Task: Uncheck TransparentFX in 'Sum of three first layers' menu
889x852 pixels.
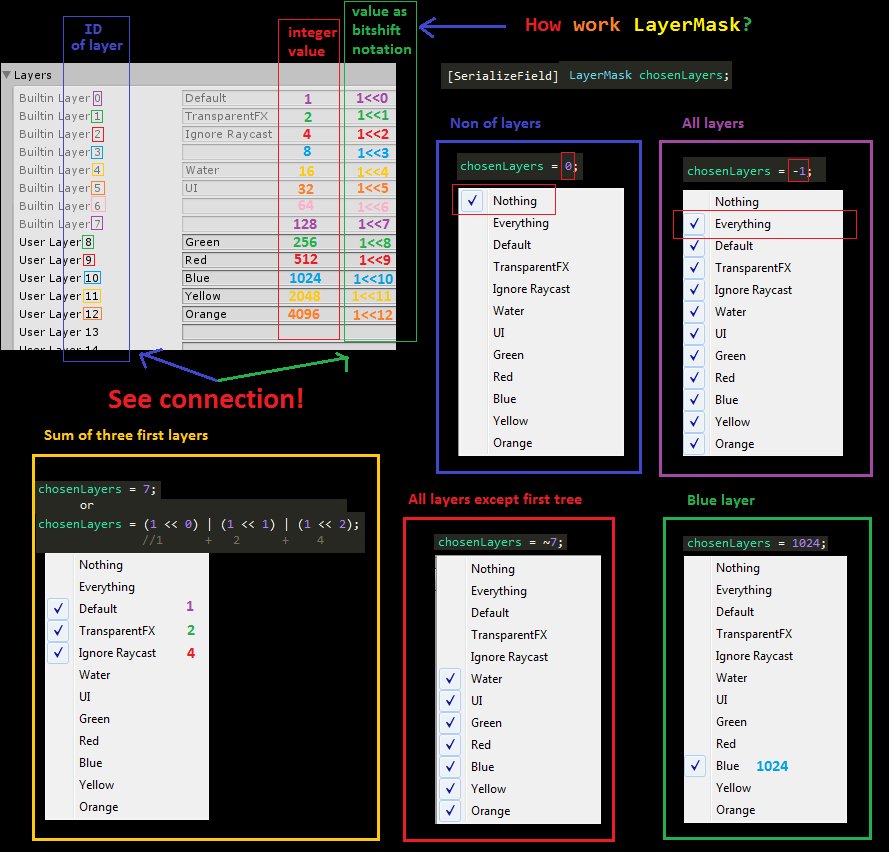Action: 127,631
